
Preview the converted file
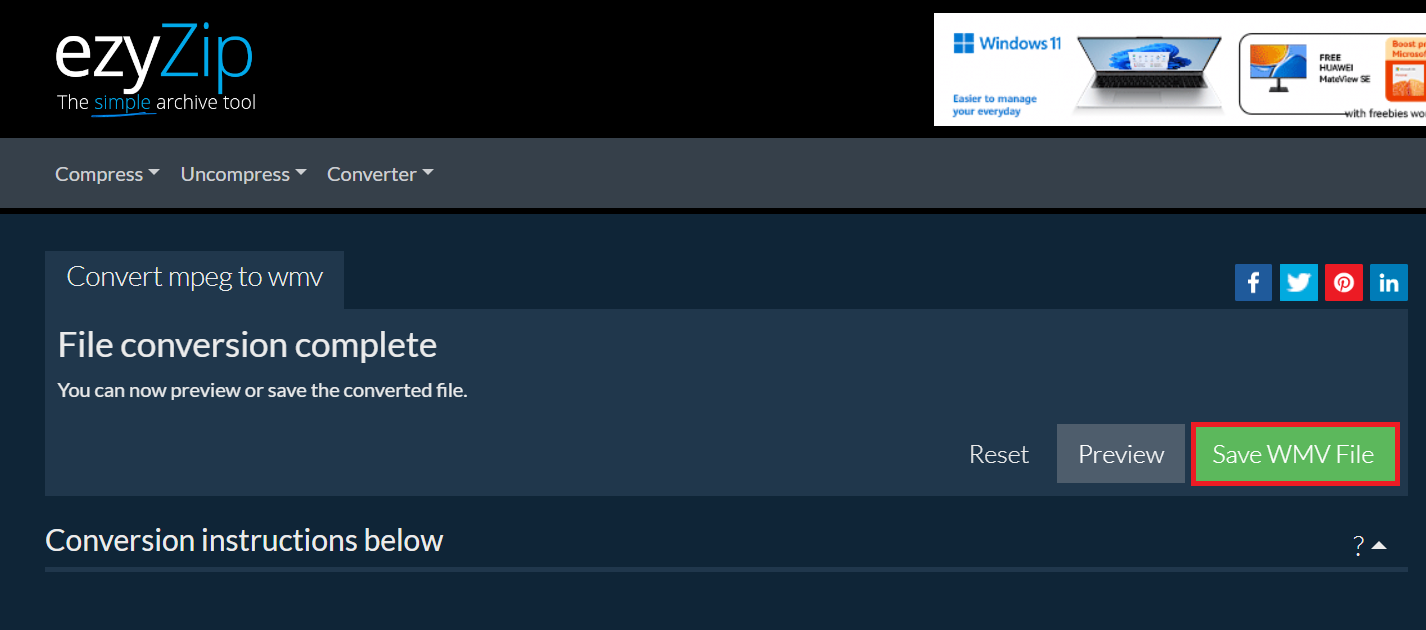click(x=1120, y=455)
